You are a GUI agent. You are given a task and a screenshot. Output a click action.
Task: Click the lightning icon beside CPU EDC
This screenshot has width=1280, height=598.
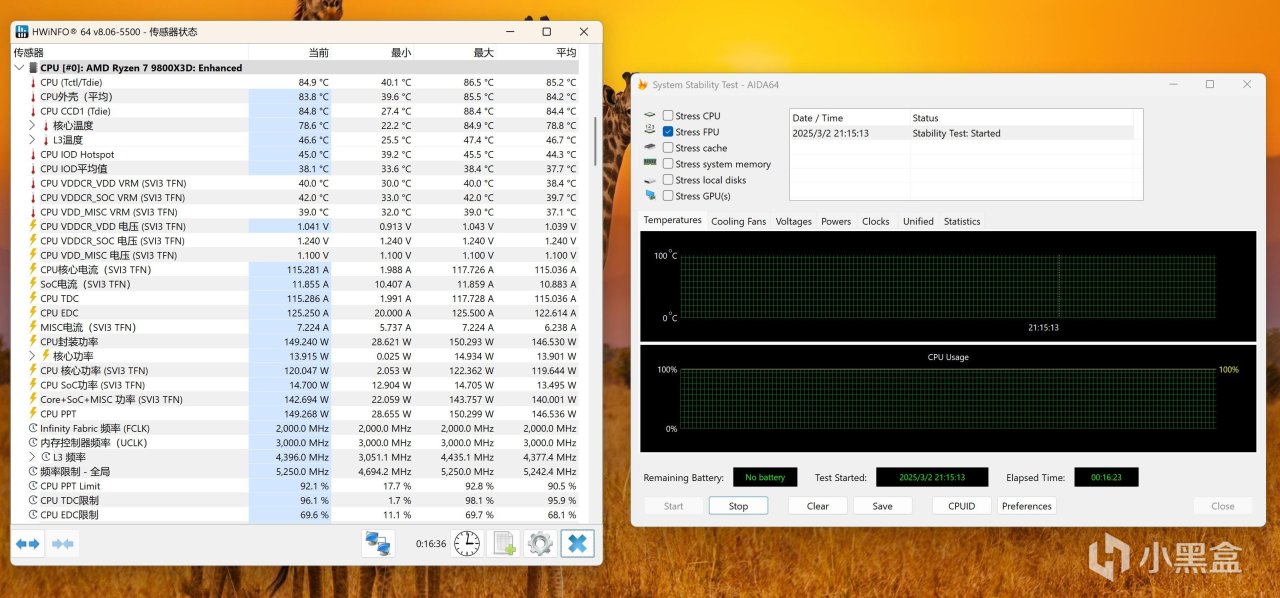(33, 313)
